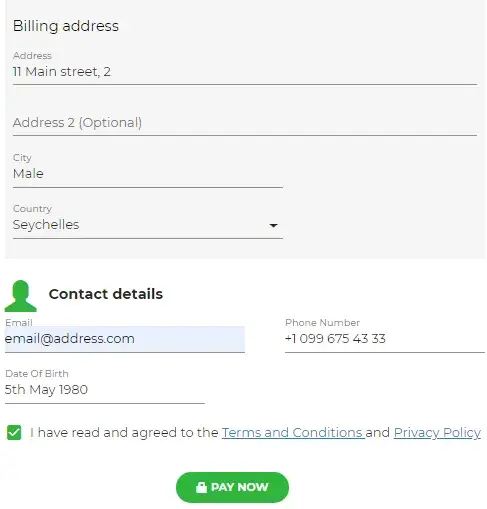This screenshot has width=487, height=509.
Task: Click the "I have read and agreed" text
Action: [x=124, y=433]
